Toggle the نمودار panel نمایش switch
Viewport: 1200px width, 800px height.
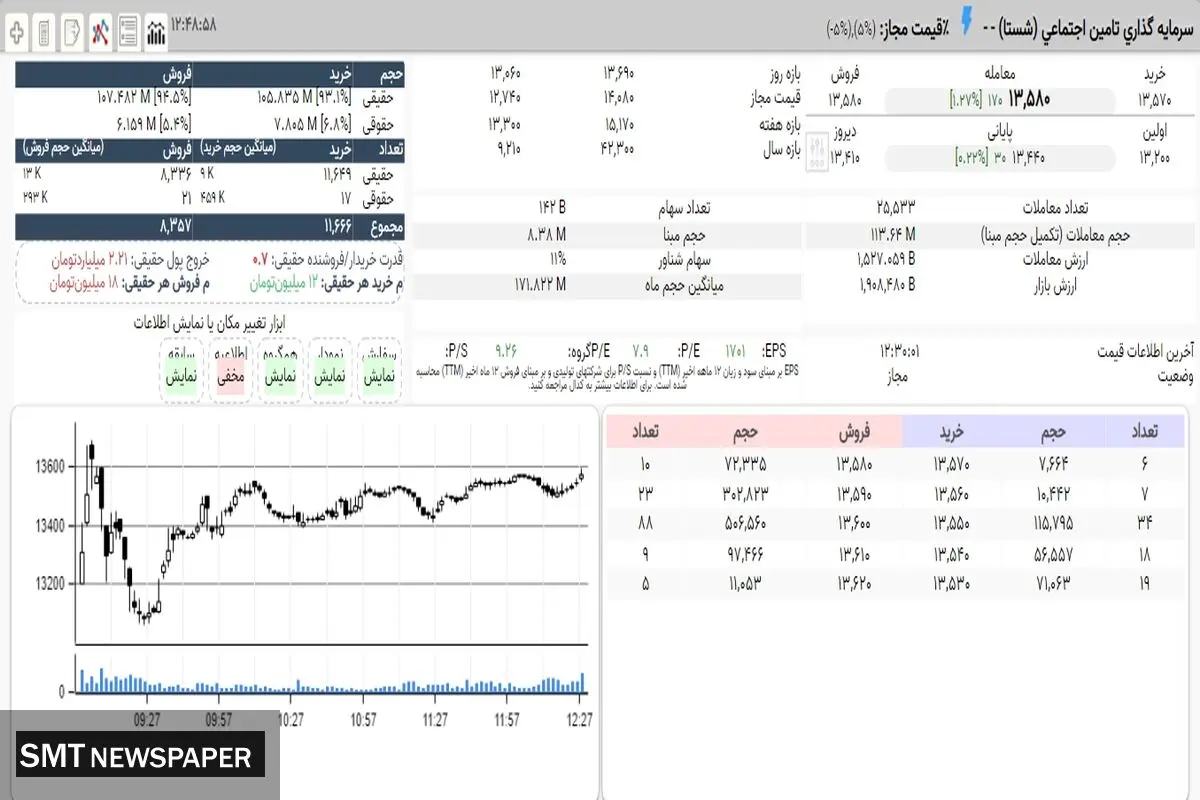[332, 378]
